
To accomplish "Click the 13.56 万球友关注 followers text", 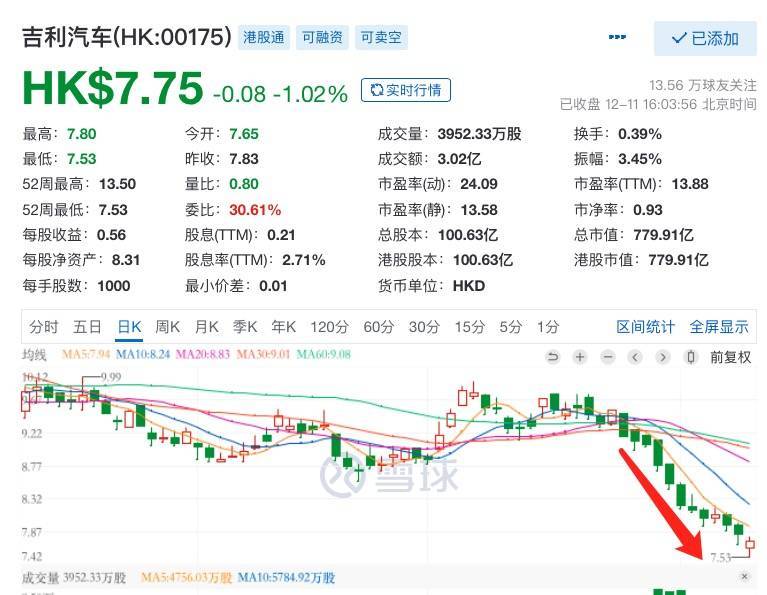I will click(702, 85).
